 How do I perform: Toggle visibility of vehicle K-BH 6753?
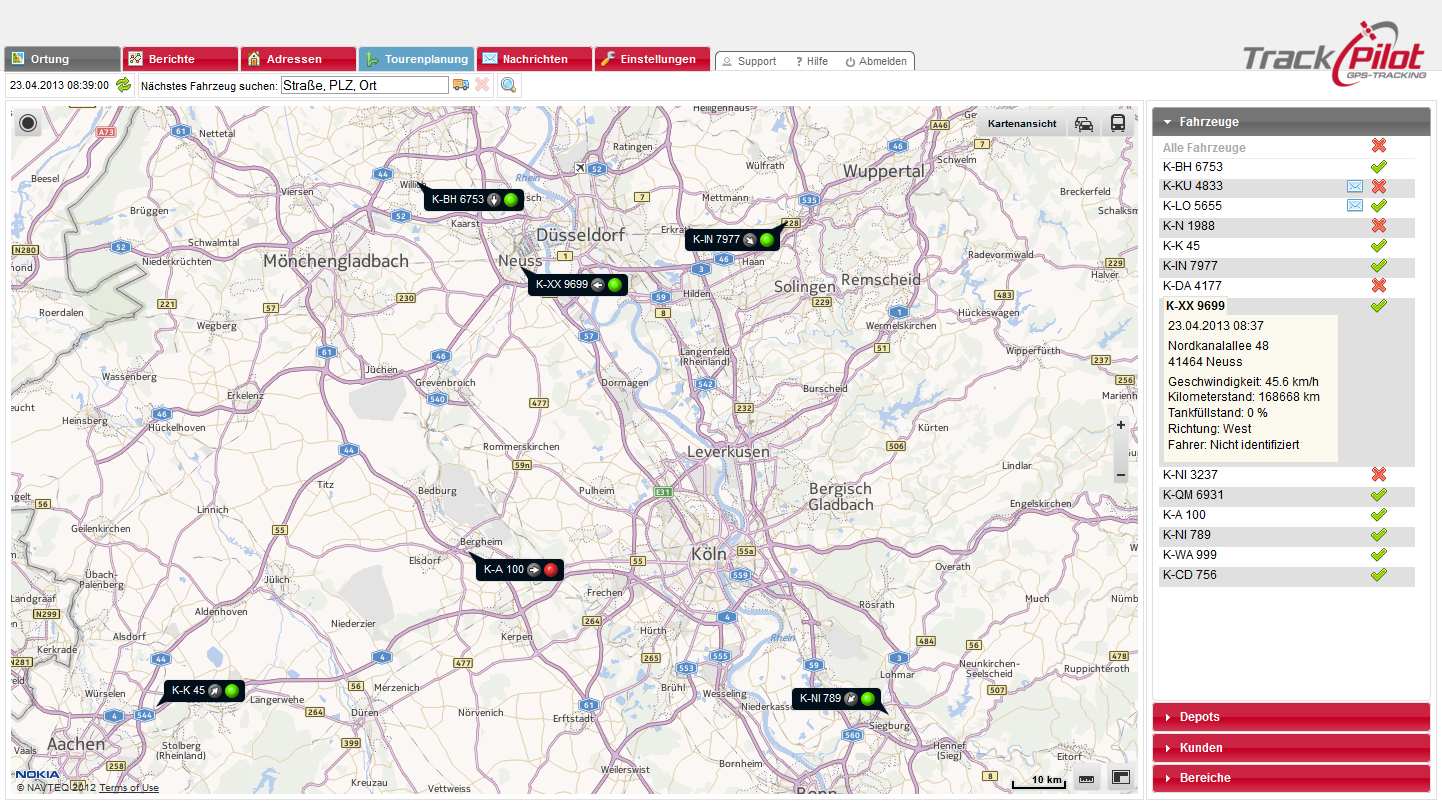pos(1379,167)
